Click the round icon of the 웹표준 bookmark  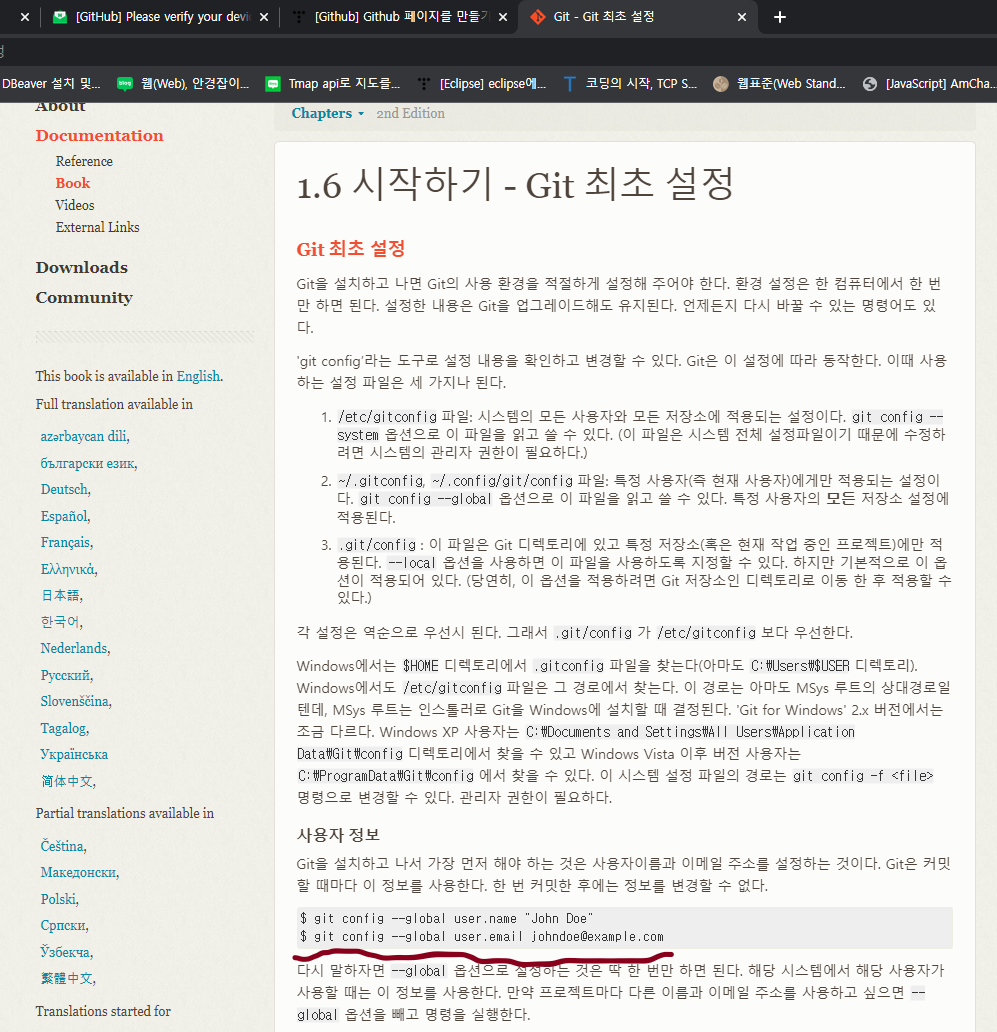click(x=721, y=84)
